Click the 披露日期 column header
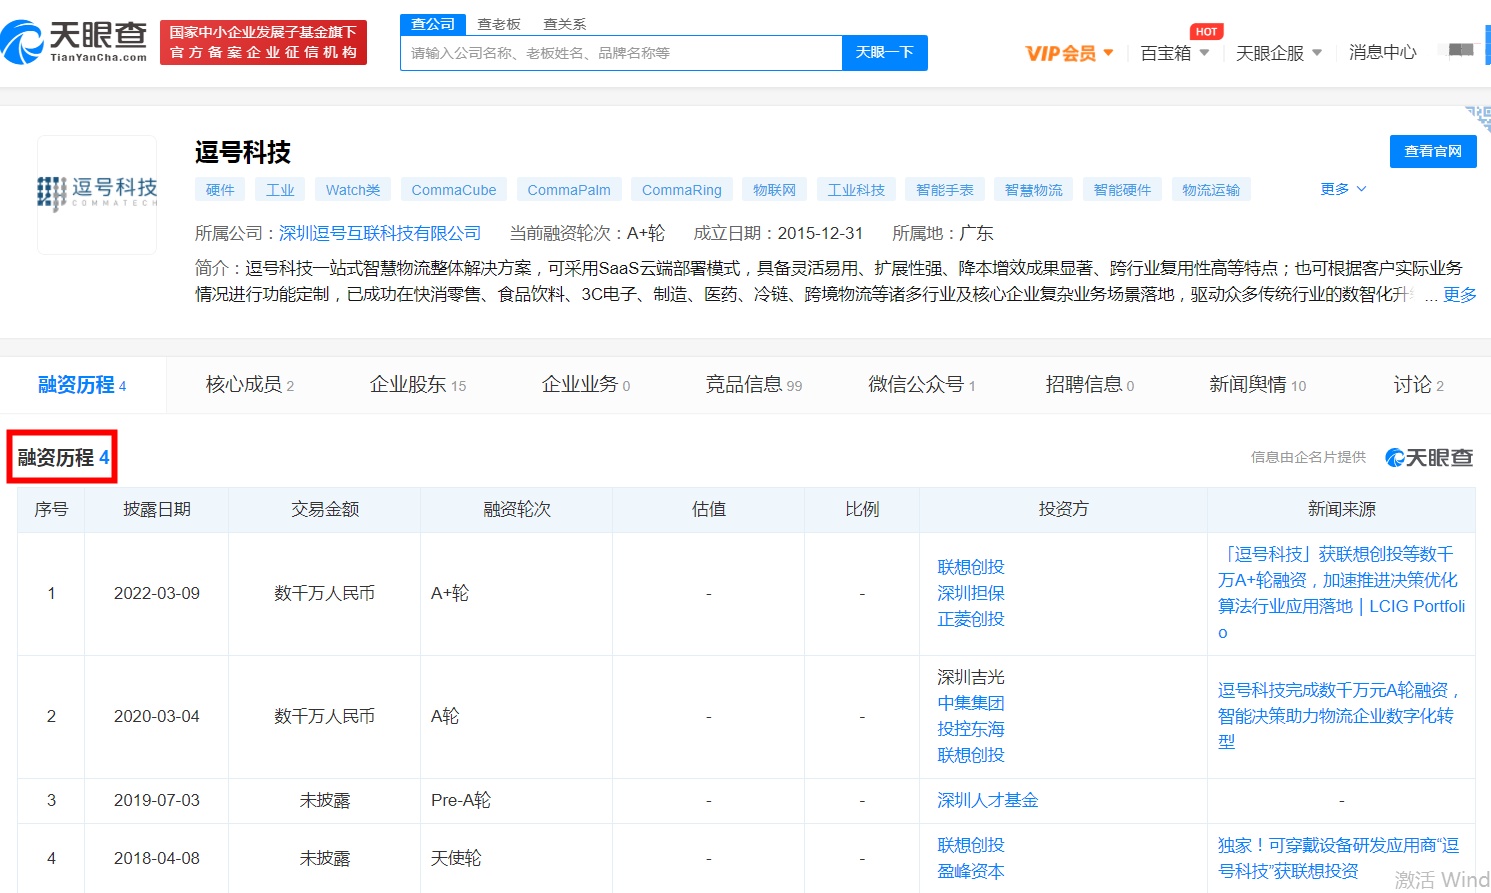The image size is (1491, 893). 157,509
